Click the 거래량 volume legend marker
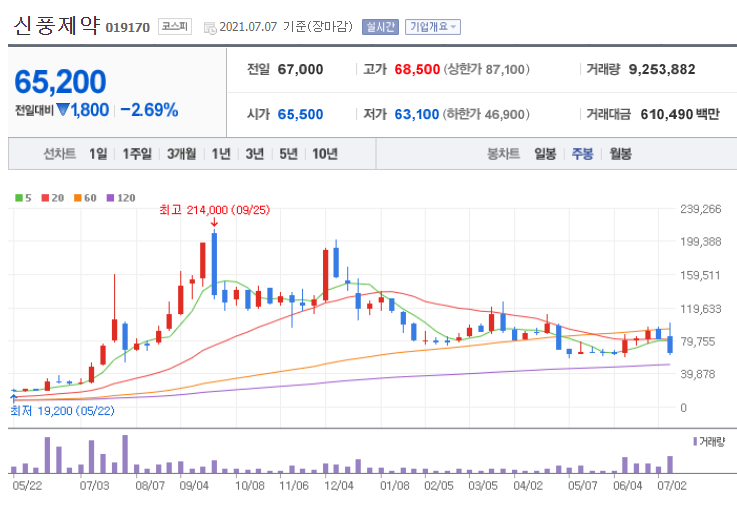 click(695, 441)
